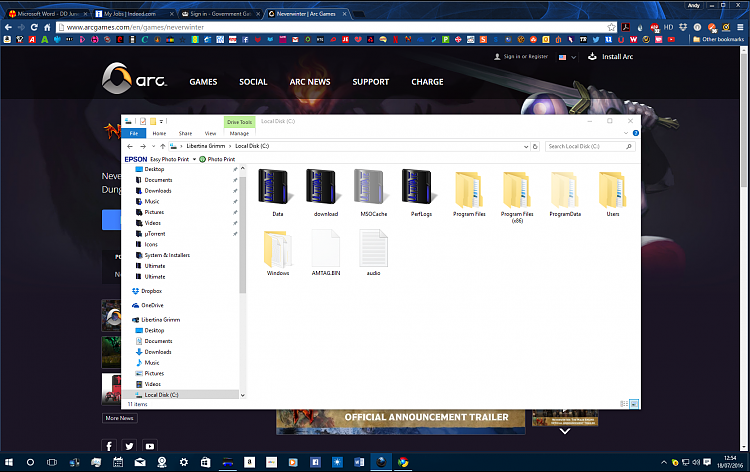Open Chrome menu hamburger icon

point(740,27)
